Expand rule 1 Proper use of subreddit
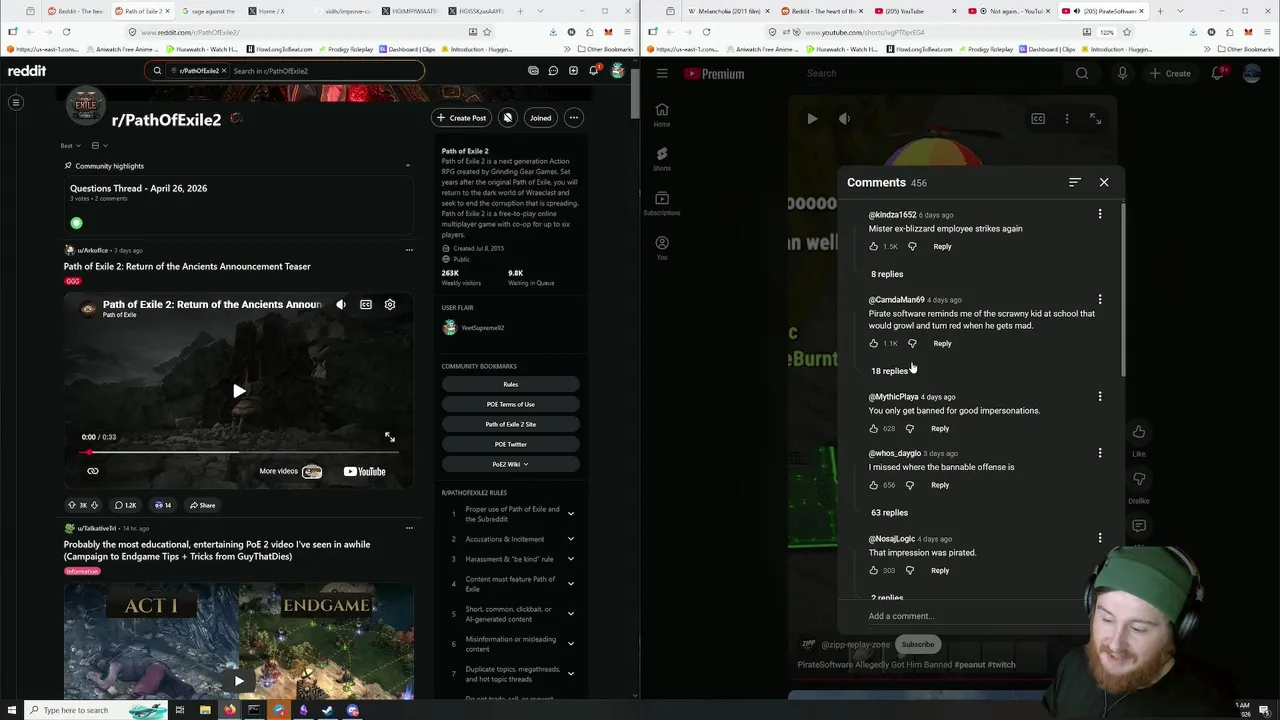Screen dimensions: 1280x720 point(571,514)
